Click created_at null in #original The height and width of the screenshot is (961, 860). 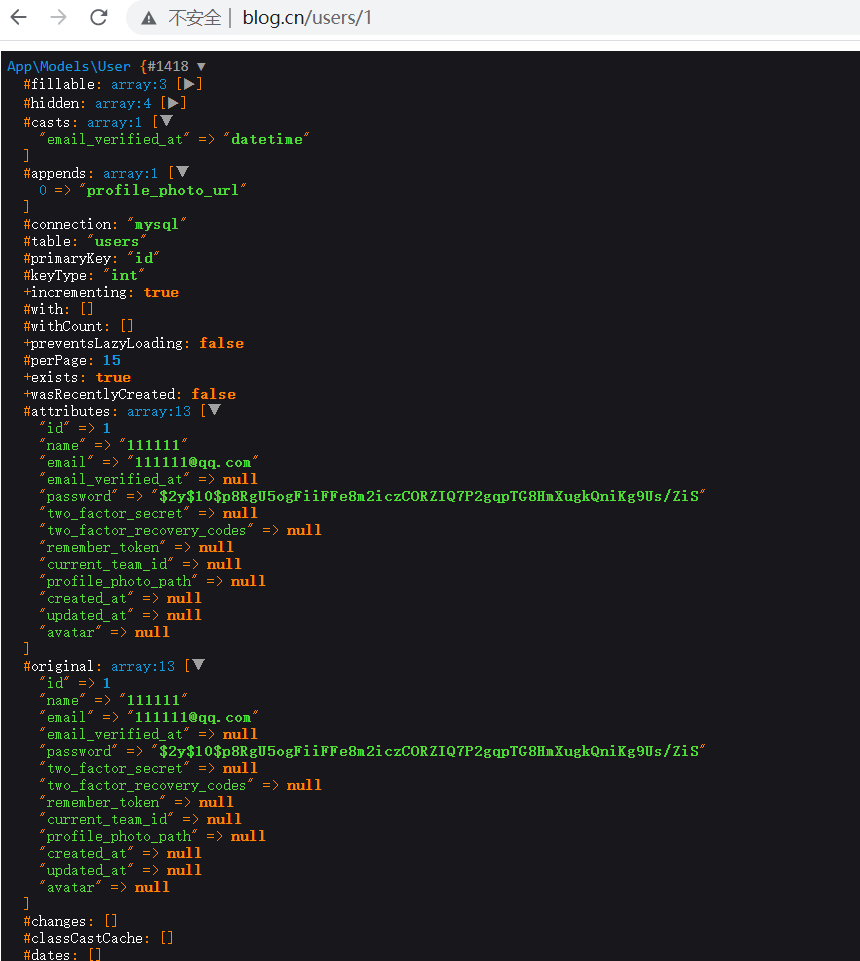[184, 853]
